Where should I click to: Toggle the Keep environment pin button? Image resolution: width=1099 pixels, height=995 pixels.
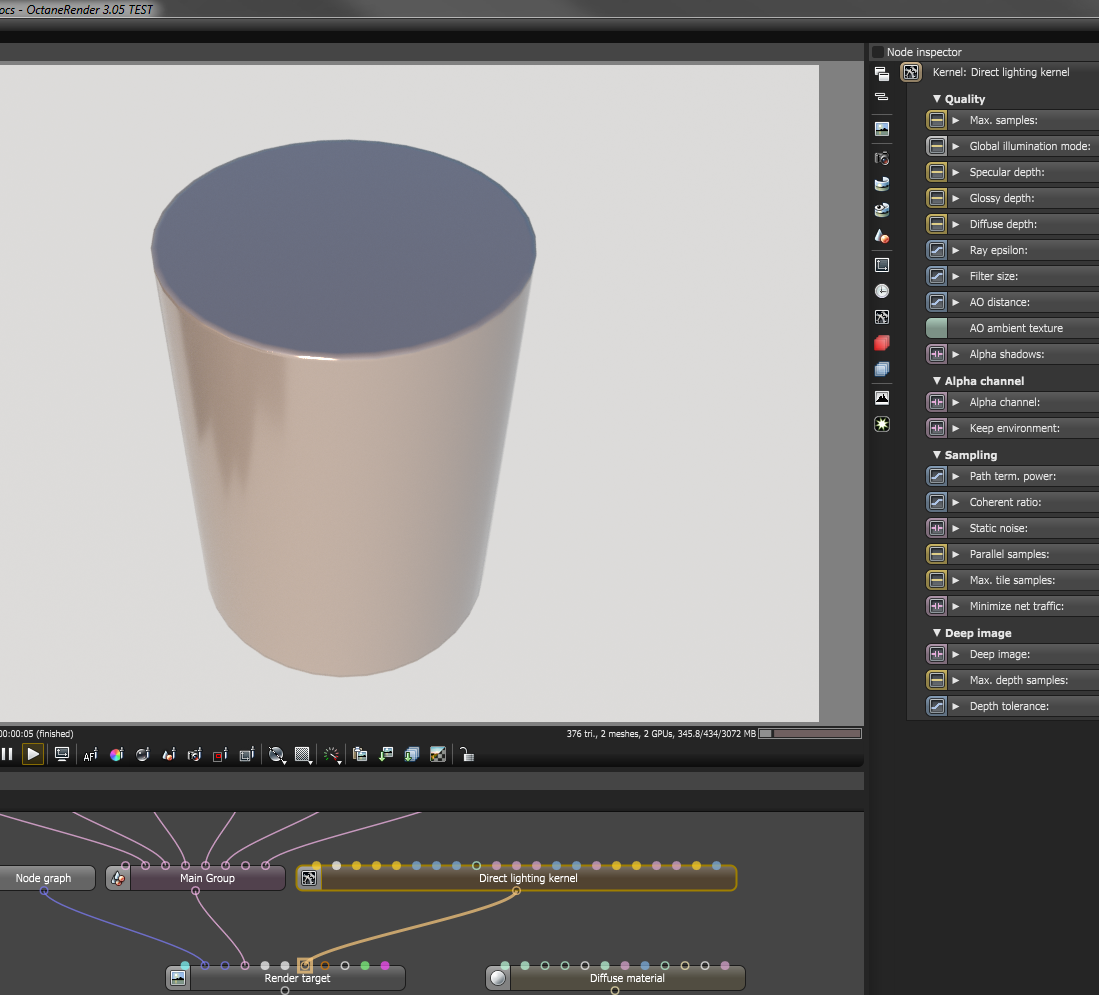tap(936, 428)
